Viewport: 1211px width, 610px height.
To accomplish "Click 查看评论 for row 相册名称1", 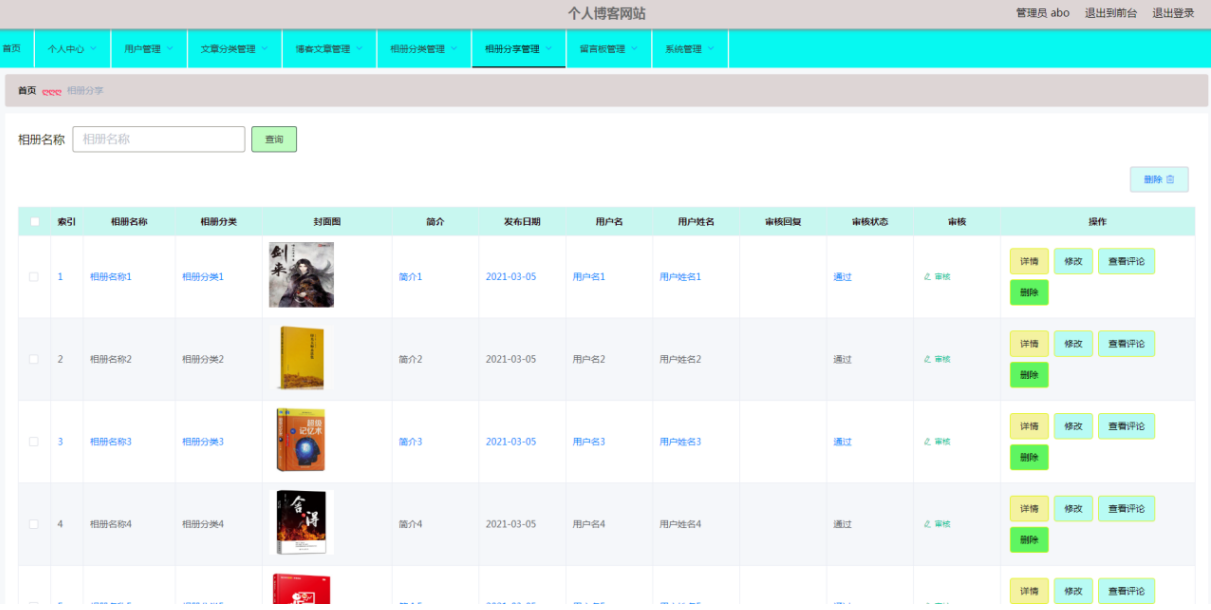I will 1126,261.
